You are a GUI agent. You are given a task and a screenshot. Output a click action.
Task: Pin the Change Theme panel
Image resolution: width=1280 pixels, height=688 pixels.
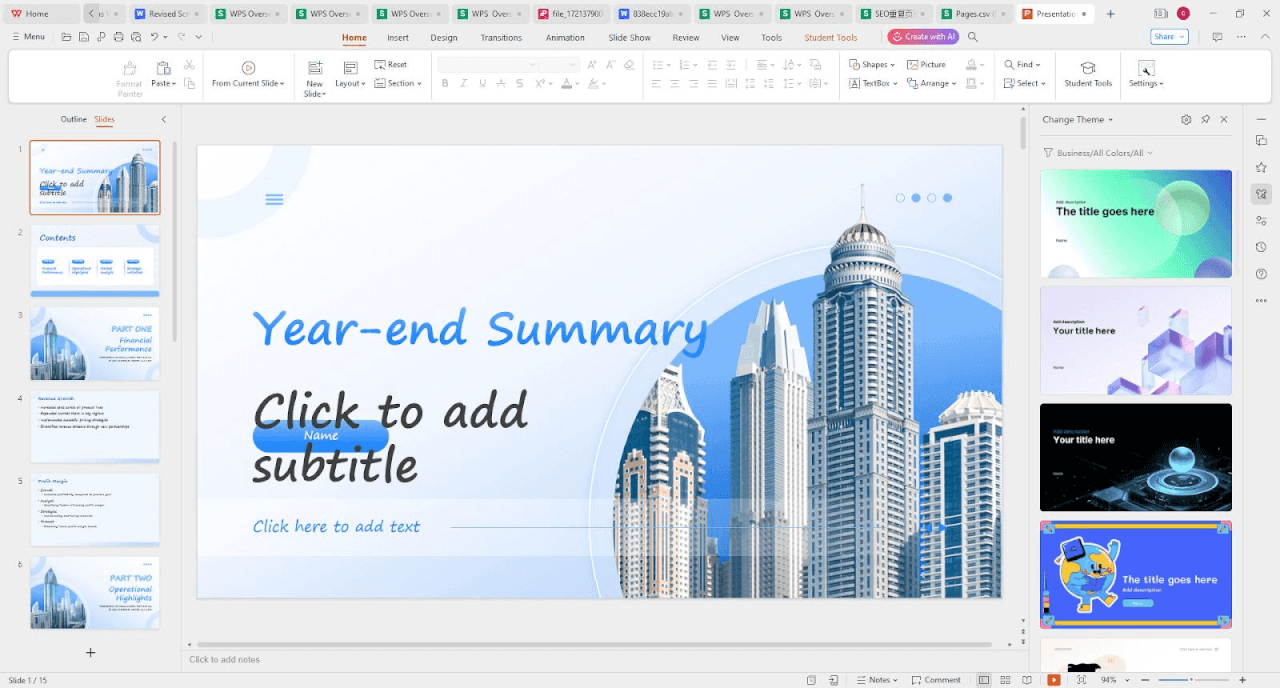[x=1206, y=119]
